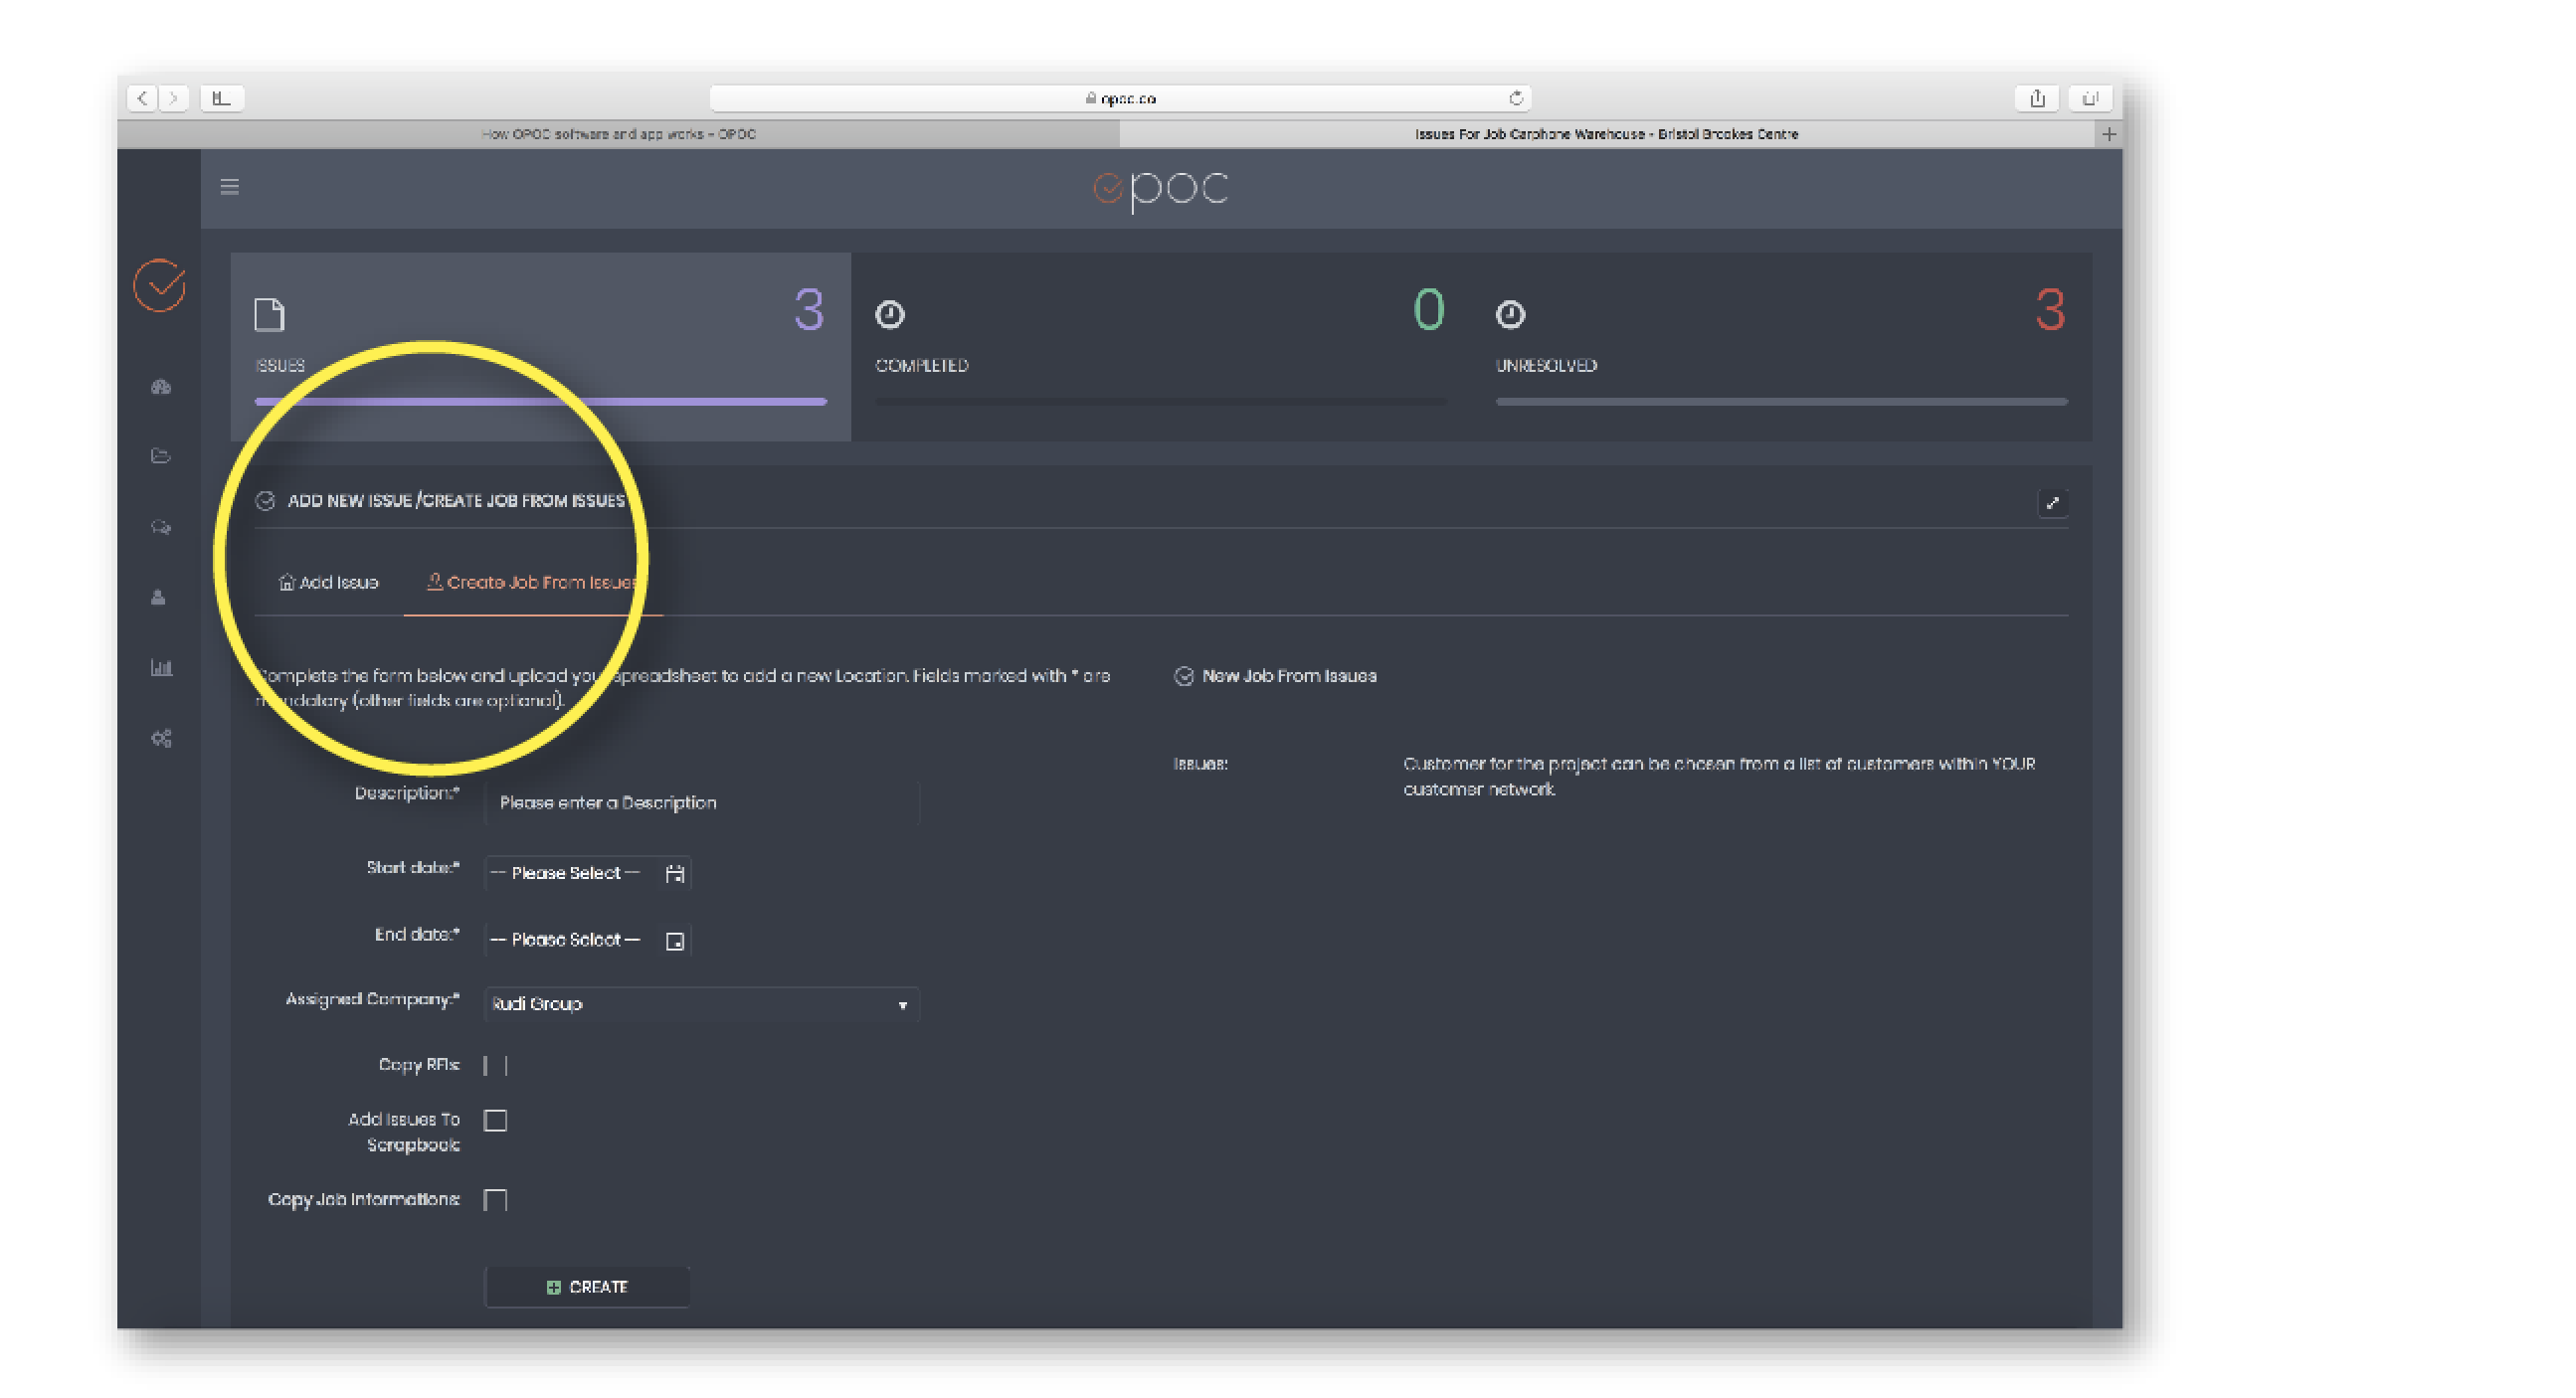Click the Issues purple progress bar
The width and height of the screenshot is (2576, 1398).
pyautogui.click(x=540, y=402)
